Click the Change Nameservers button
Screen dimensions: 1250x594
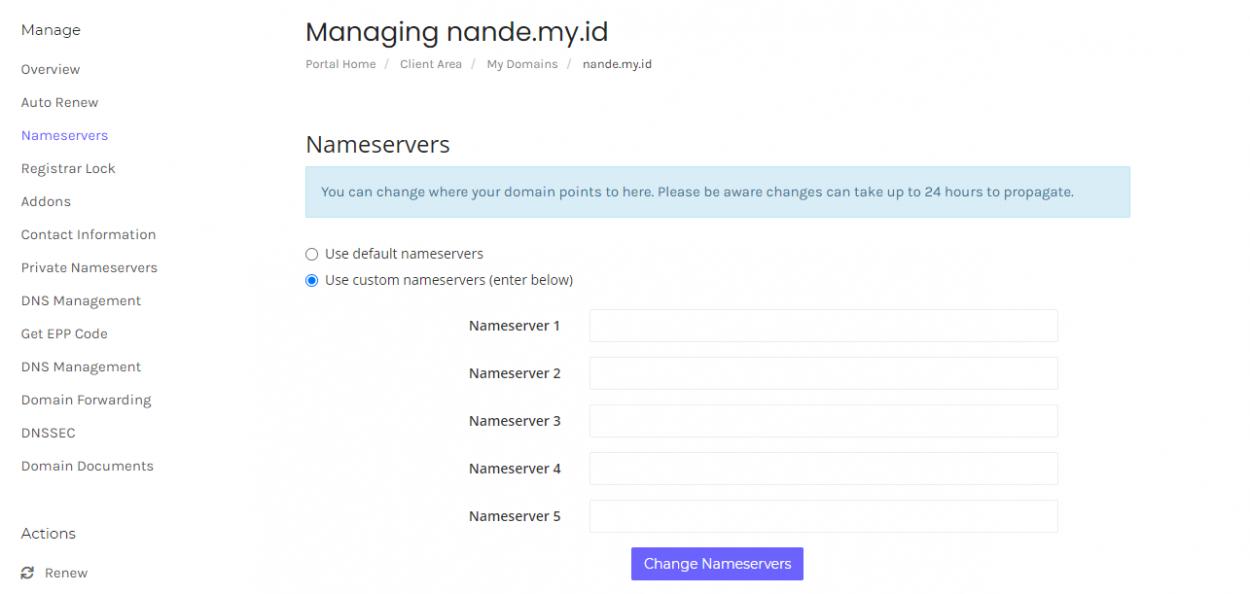pos(716,563)
